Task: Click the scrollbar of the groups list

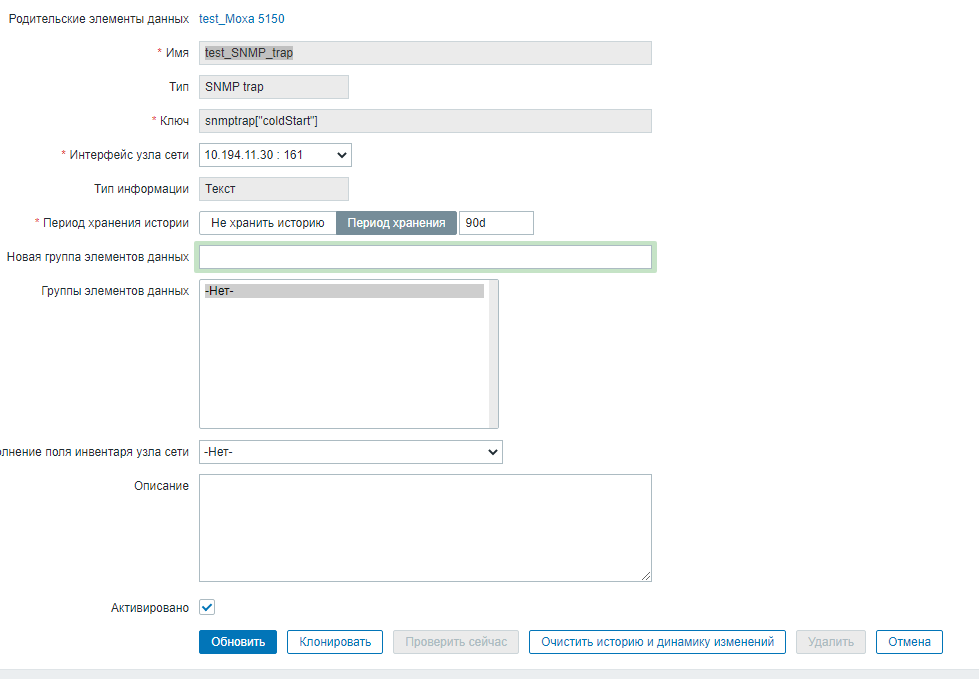Action: tap(493, 353)
